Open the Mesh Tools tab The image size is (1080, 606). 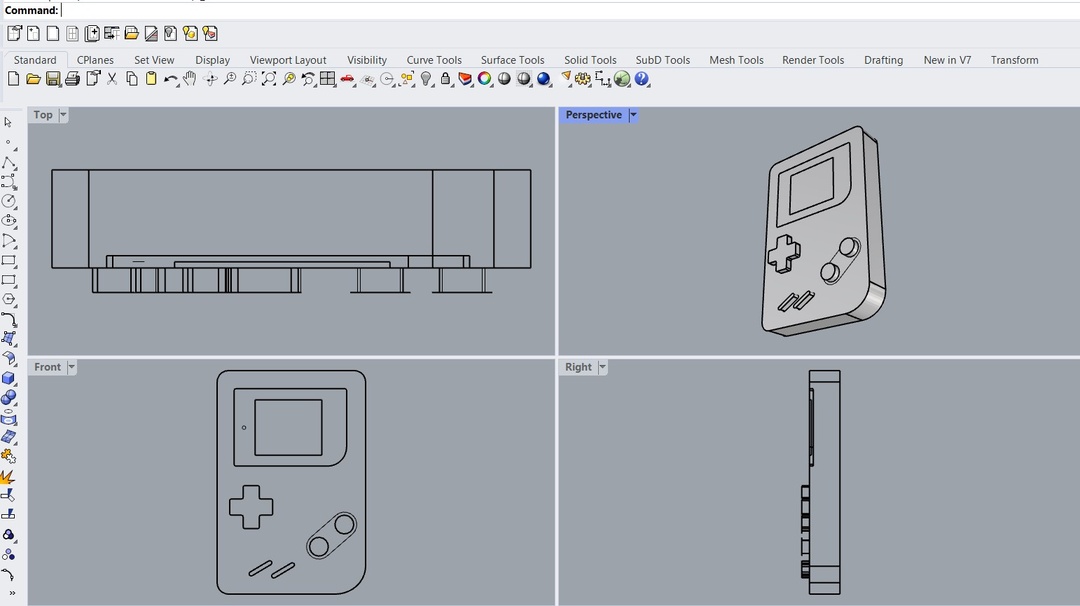tap(736, 60)
